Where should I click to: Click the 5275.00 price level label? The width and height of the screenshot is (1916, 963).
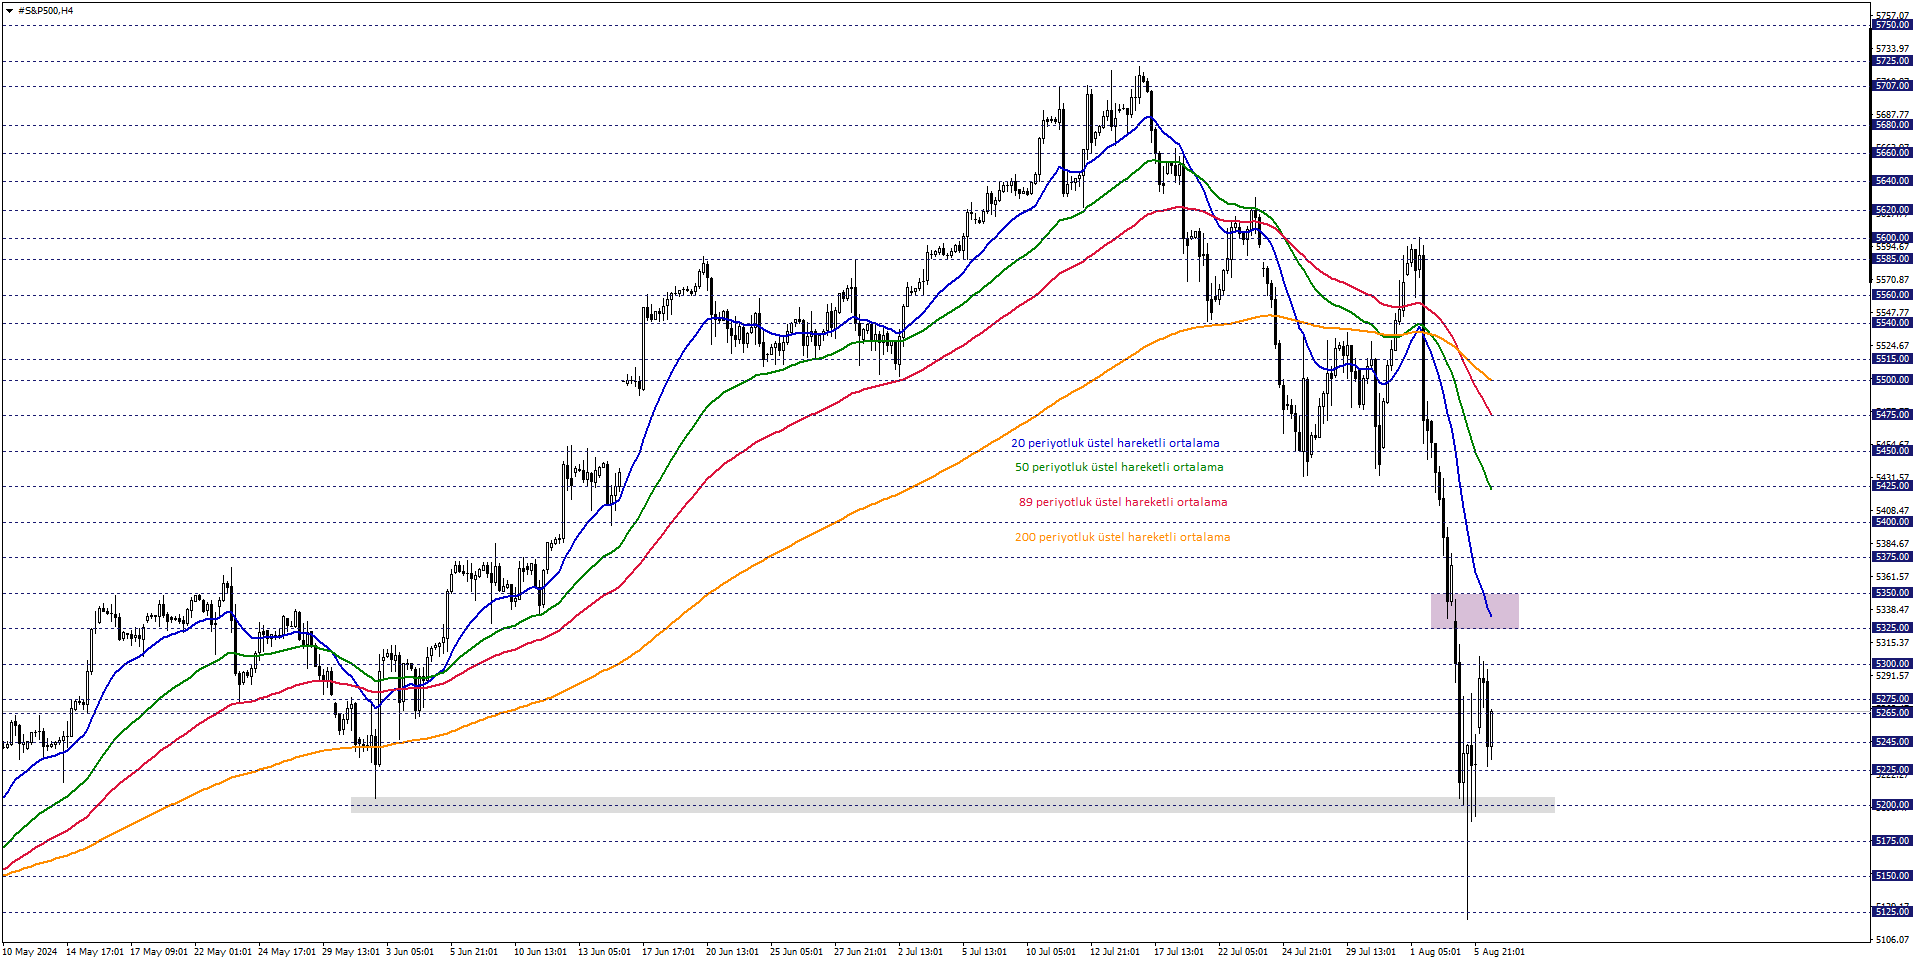(1892, 699)
